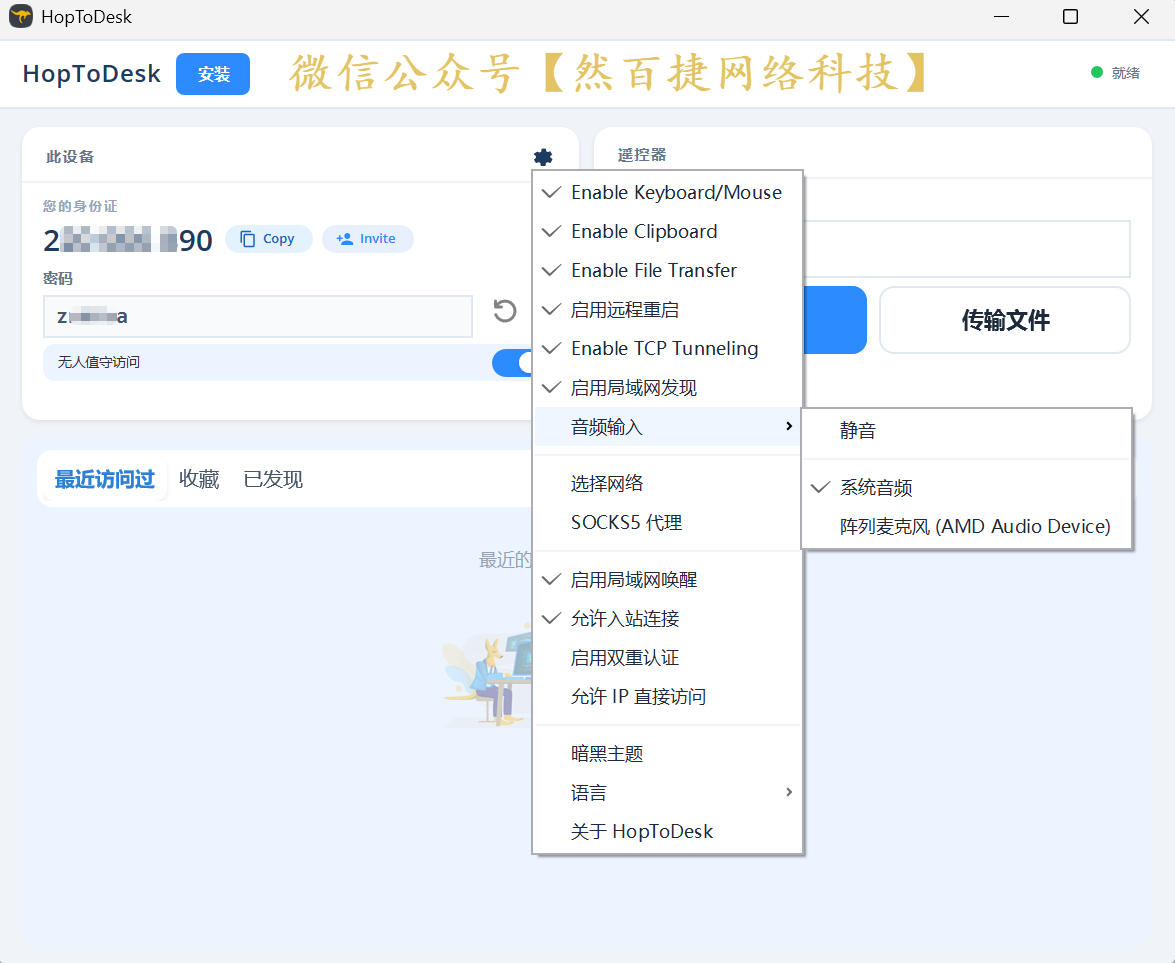The image size is (1175, 963).
Task: Open 关于 HopToDesk
Action: pos(668,831)
